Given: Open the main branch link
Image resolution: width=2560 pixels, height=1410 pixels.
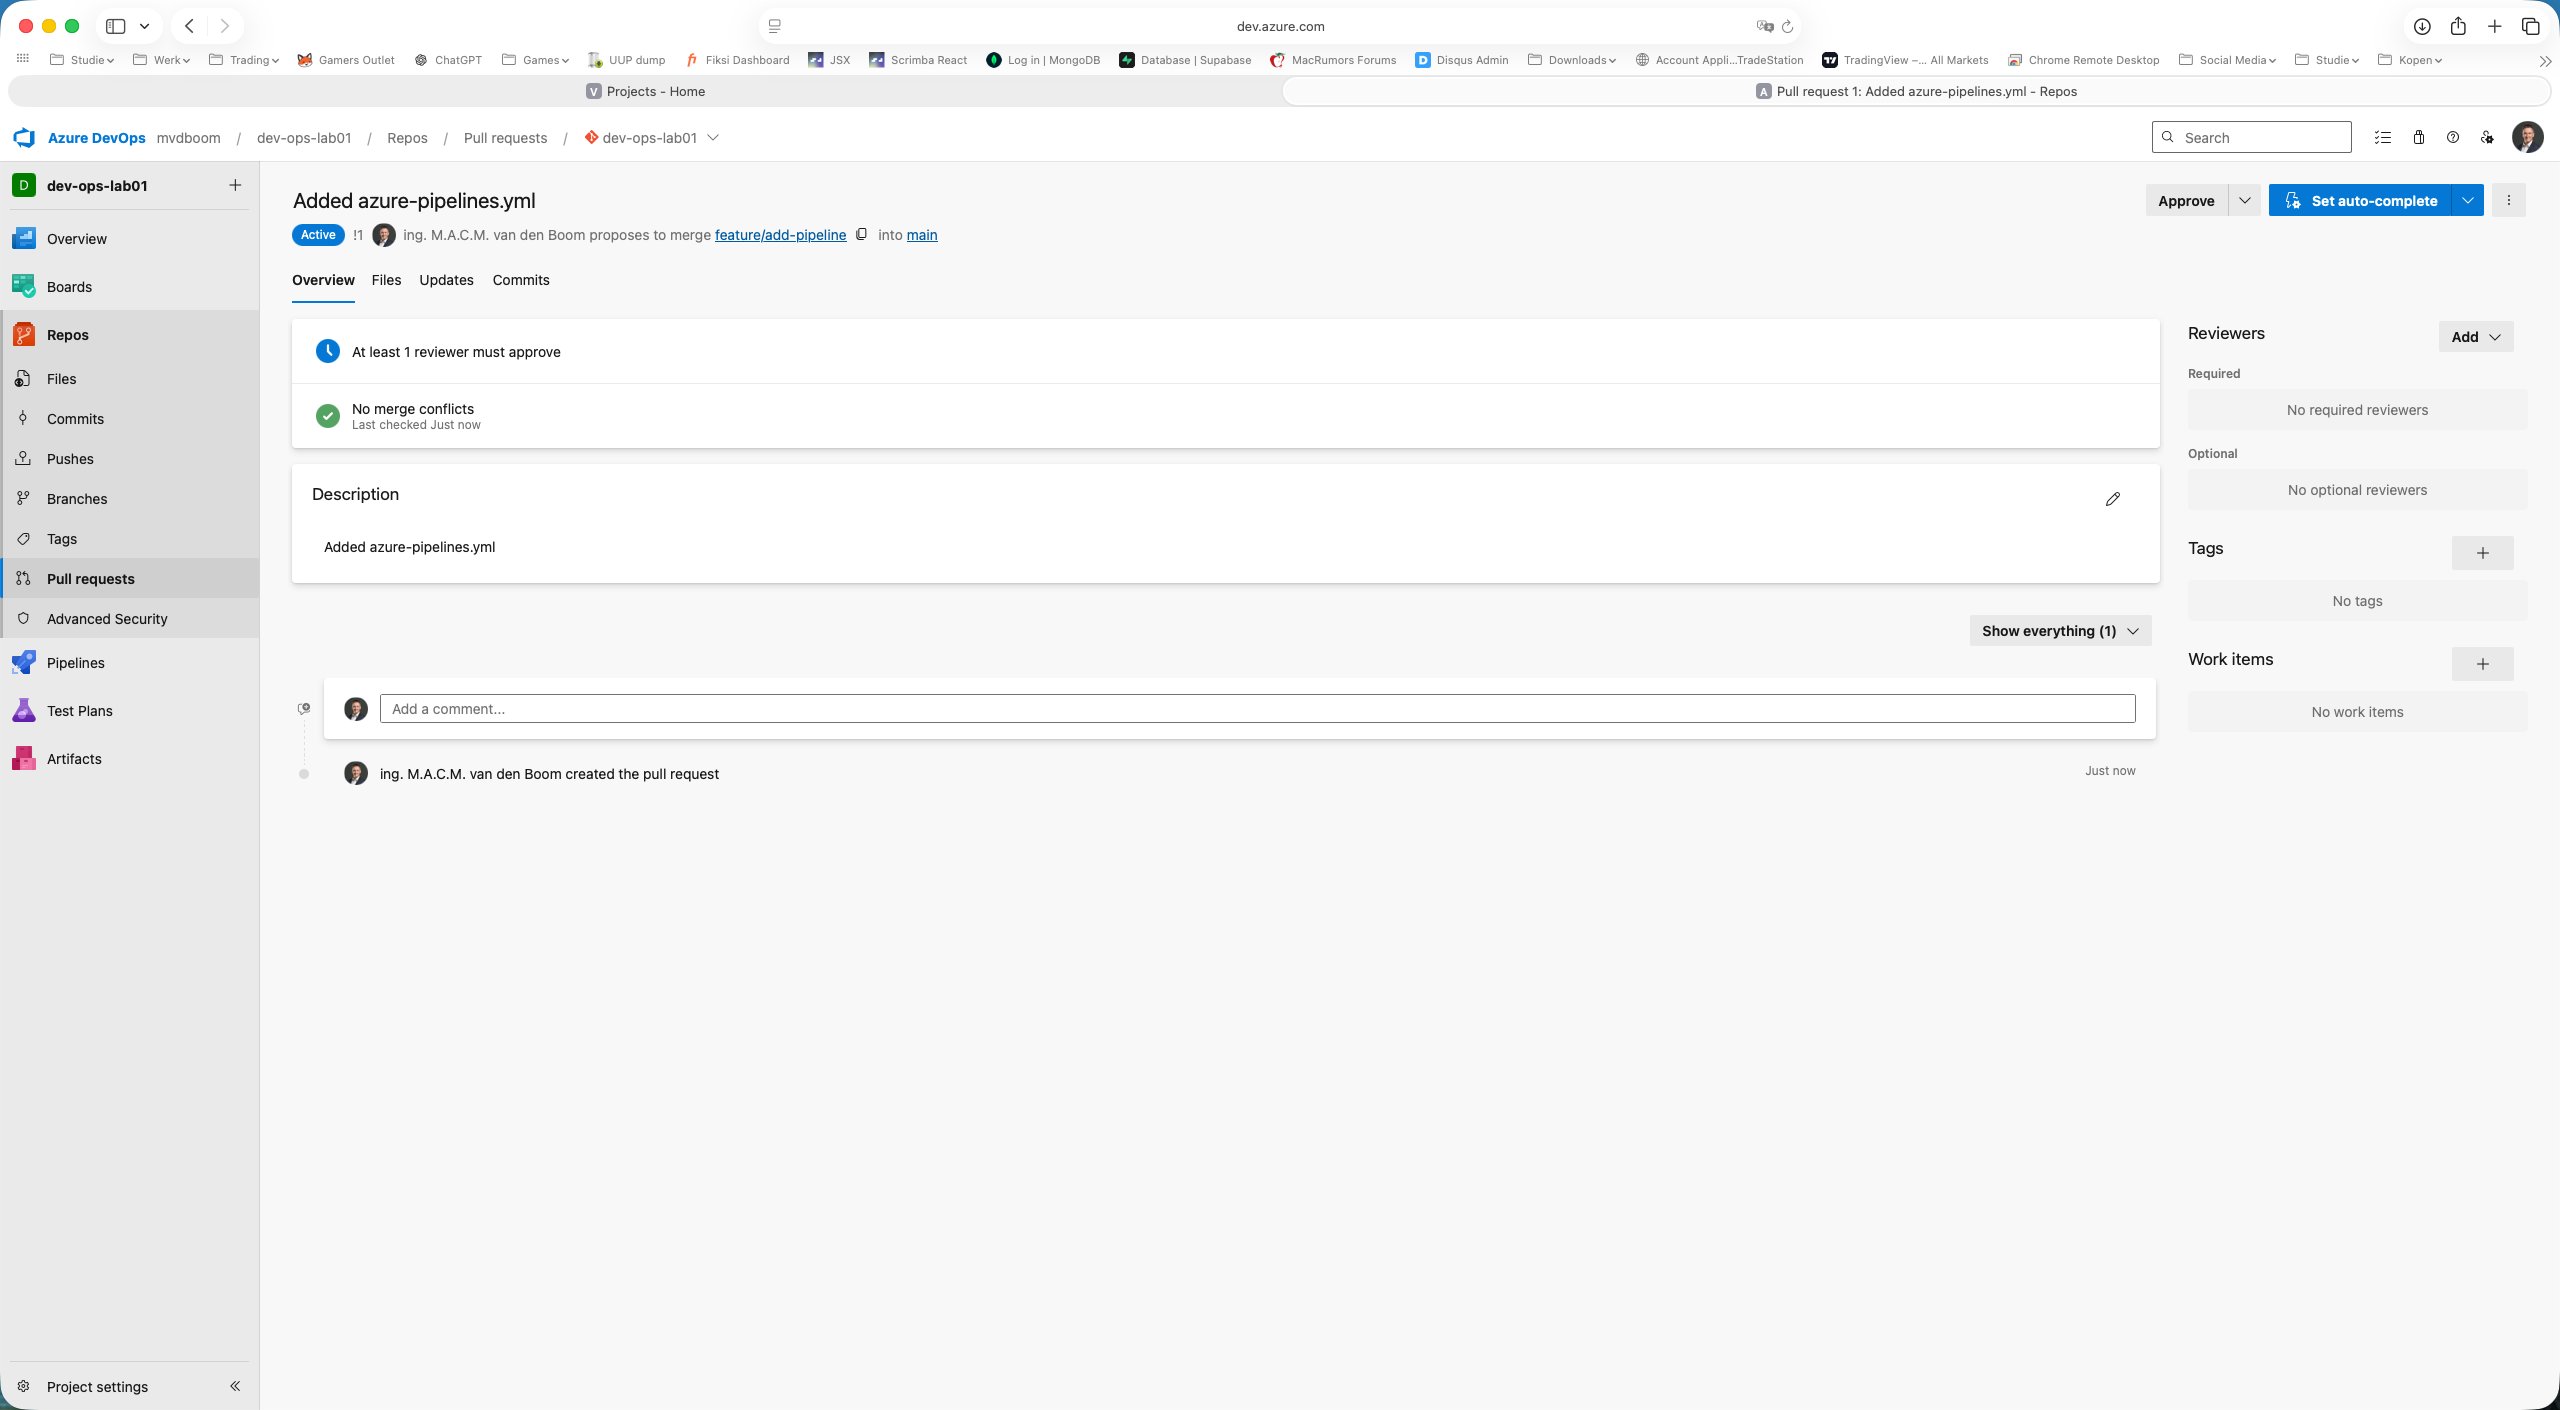Looking at the screenshot, I should (920, 234).
